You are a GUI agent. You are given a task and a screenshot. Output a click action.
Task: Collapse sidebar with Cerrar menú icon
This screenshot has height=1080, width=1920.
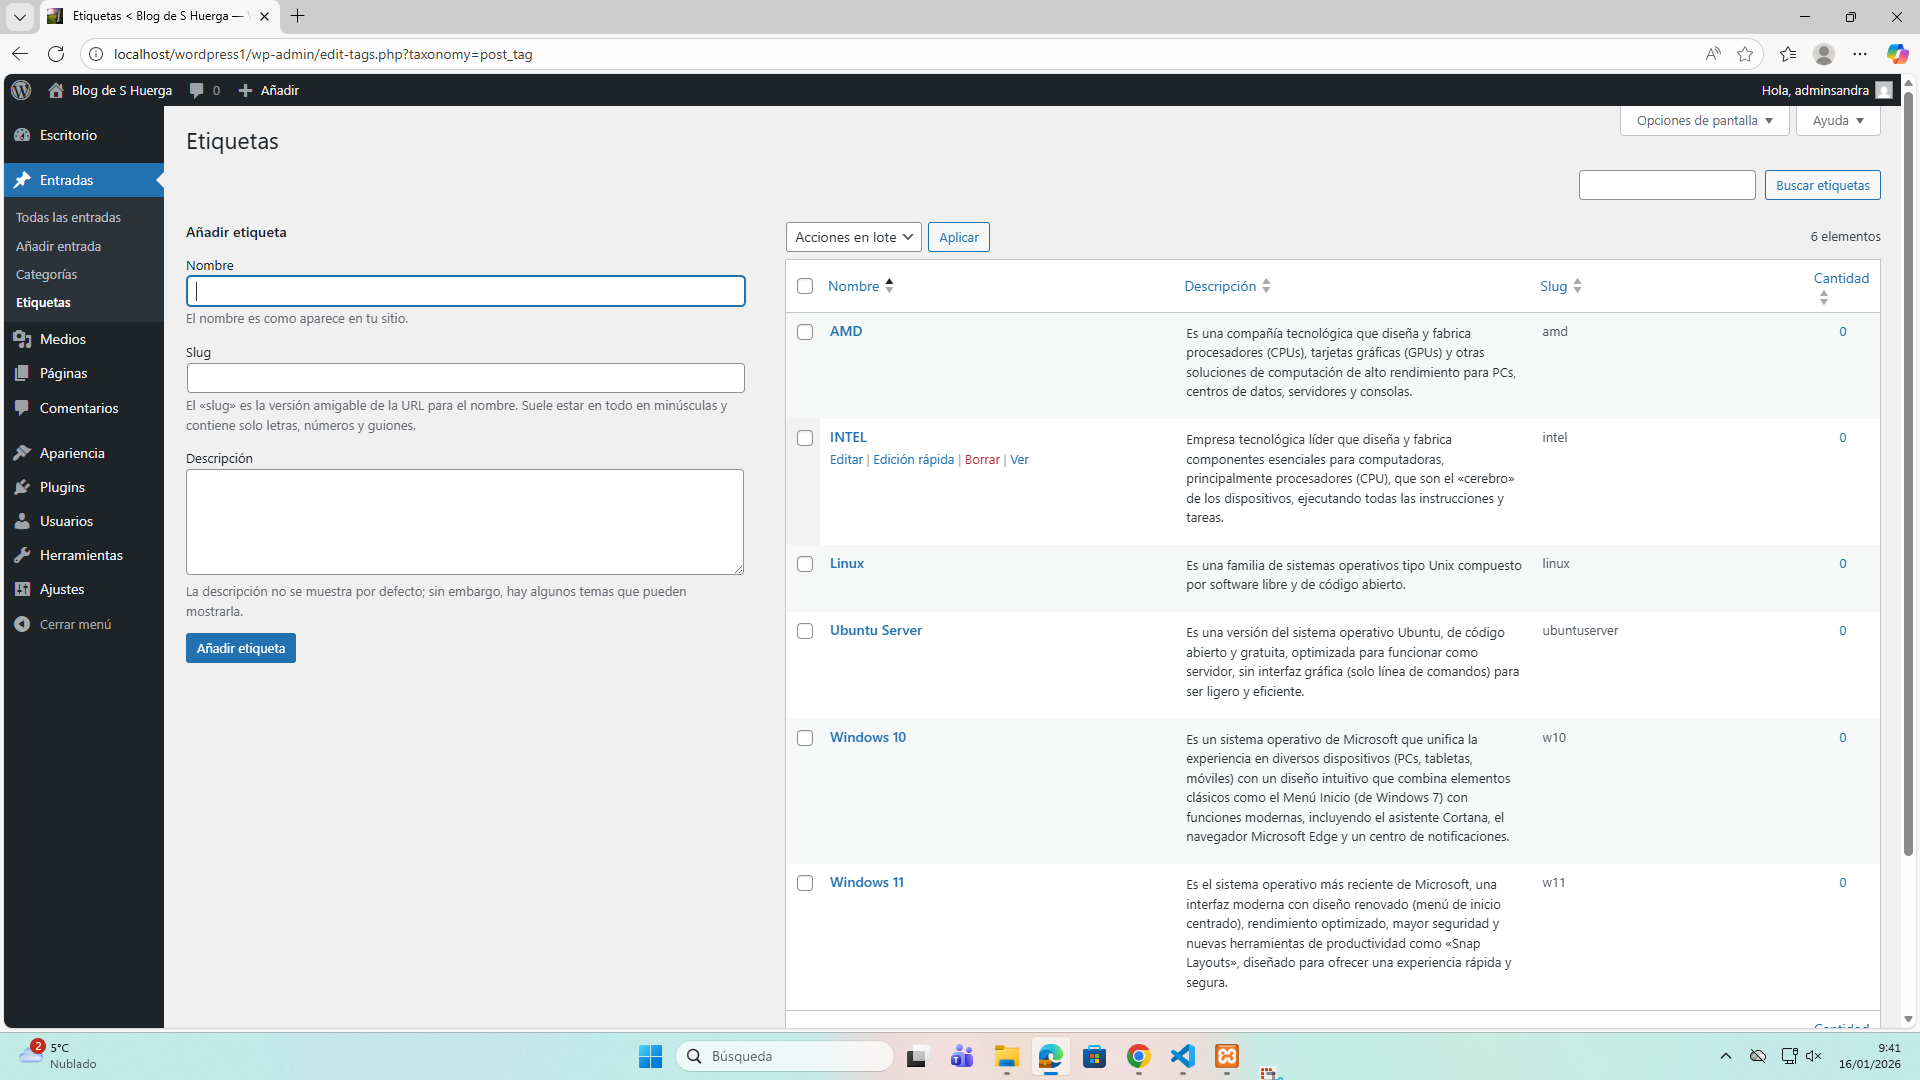[22, 624]
